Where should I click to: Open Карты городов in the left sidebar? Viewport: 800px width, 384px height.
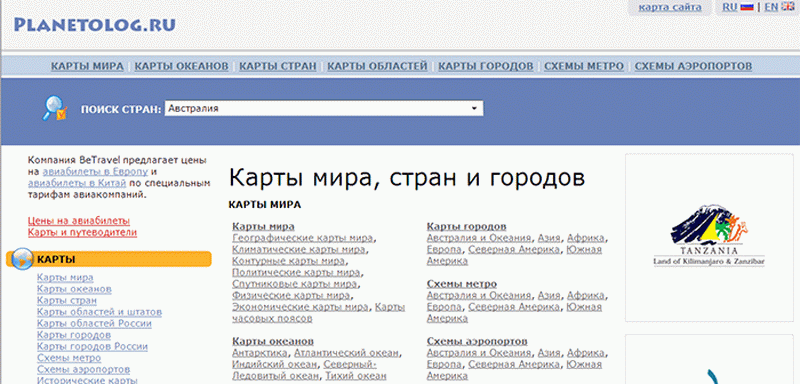74,335
